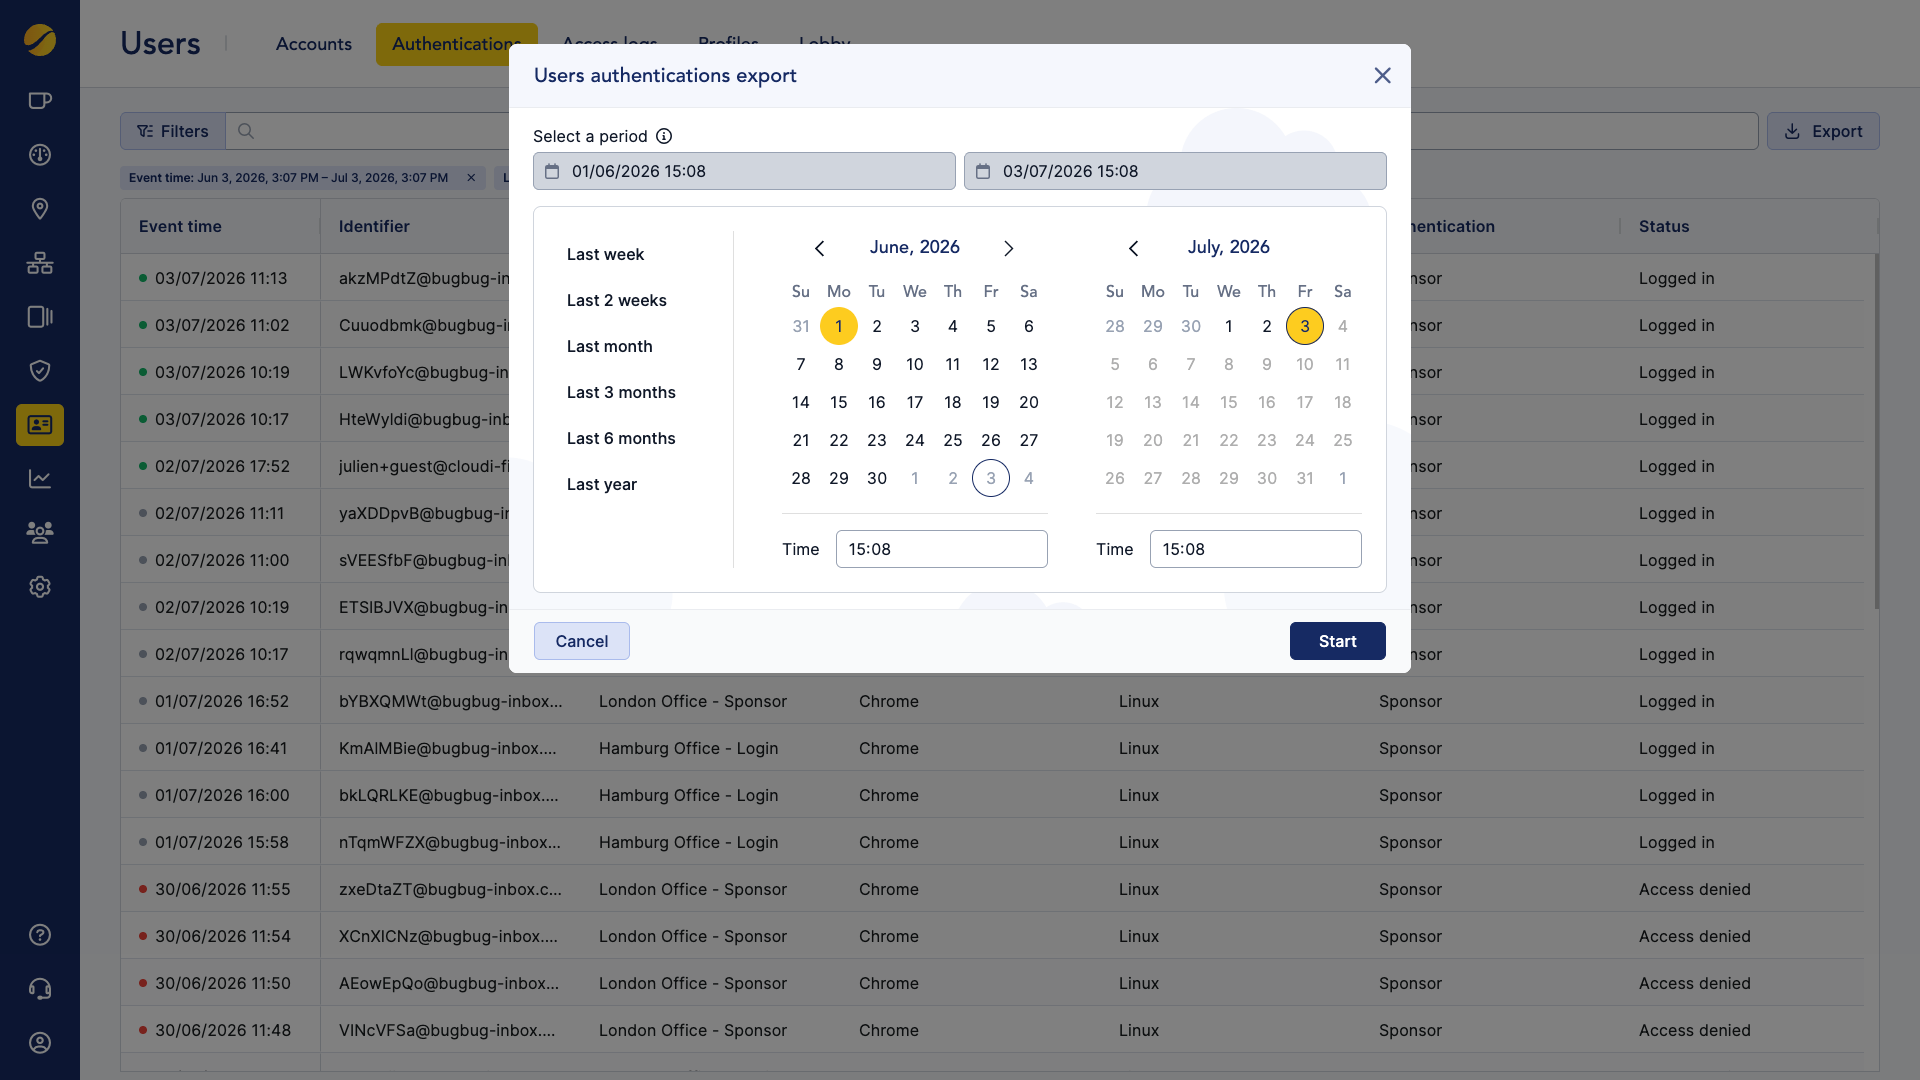Open the security shield sidebar icon
This screenshot has width=1920, height=1080.
(x=40, y=371)
